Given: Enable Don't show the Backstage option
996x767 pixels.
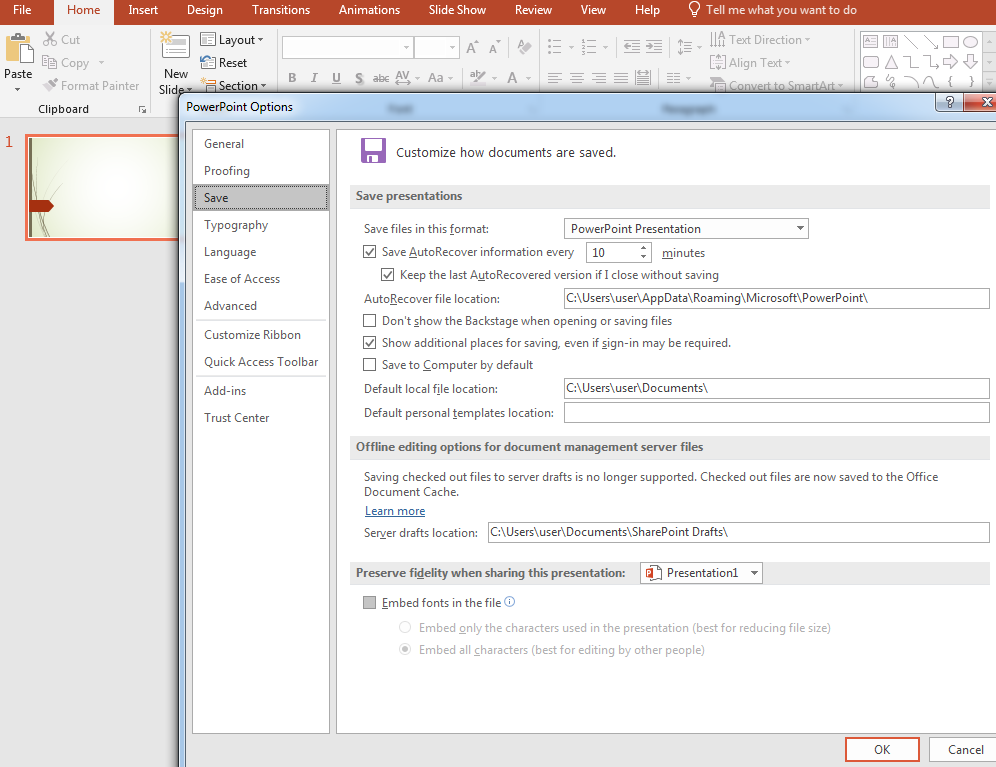Looking at the screenshot, I should pyautogui.click(x=369, y=320).
